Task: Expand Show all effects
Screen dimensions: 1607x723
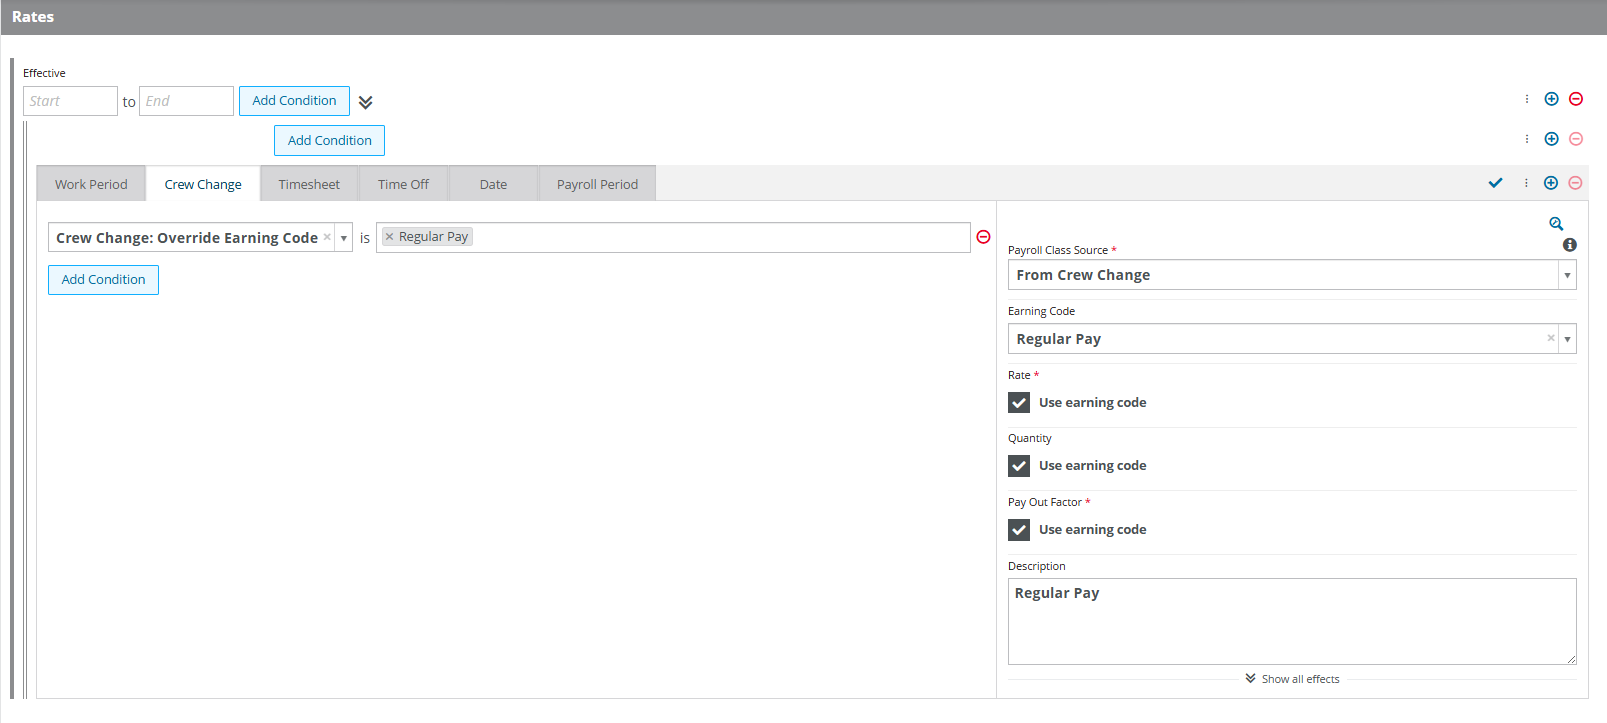Action: [1292, 679]
